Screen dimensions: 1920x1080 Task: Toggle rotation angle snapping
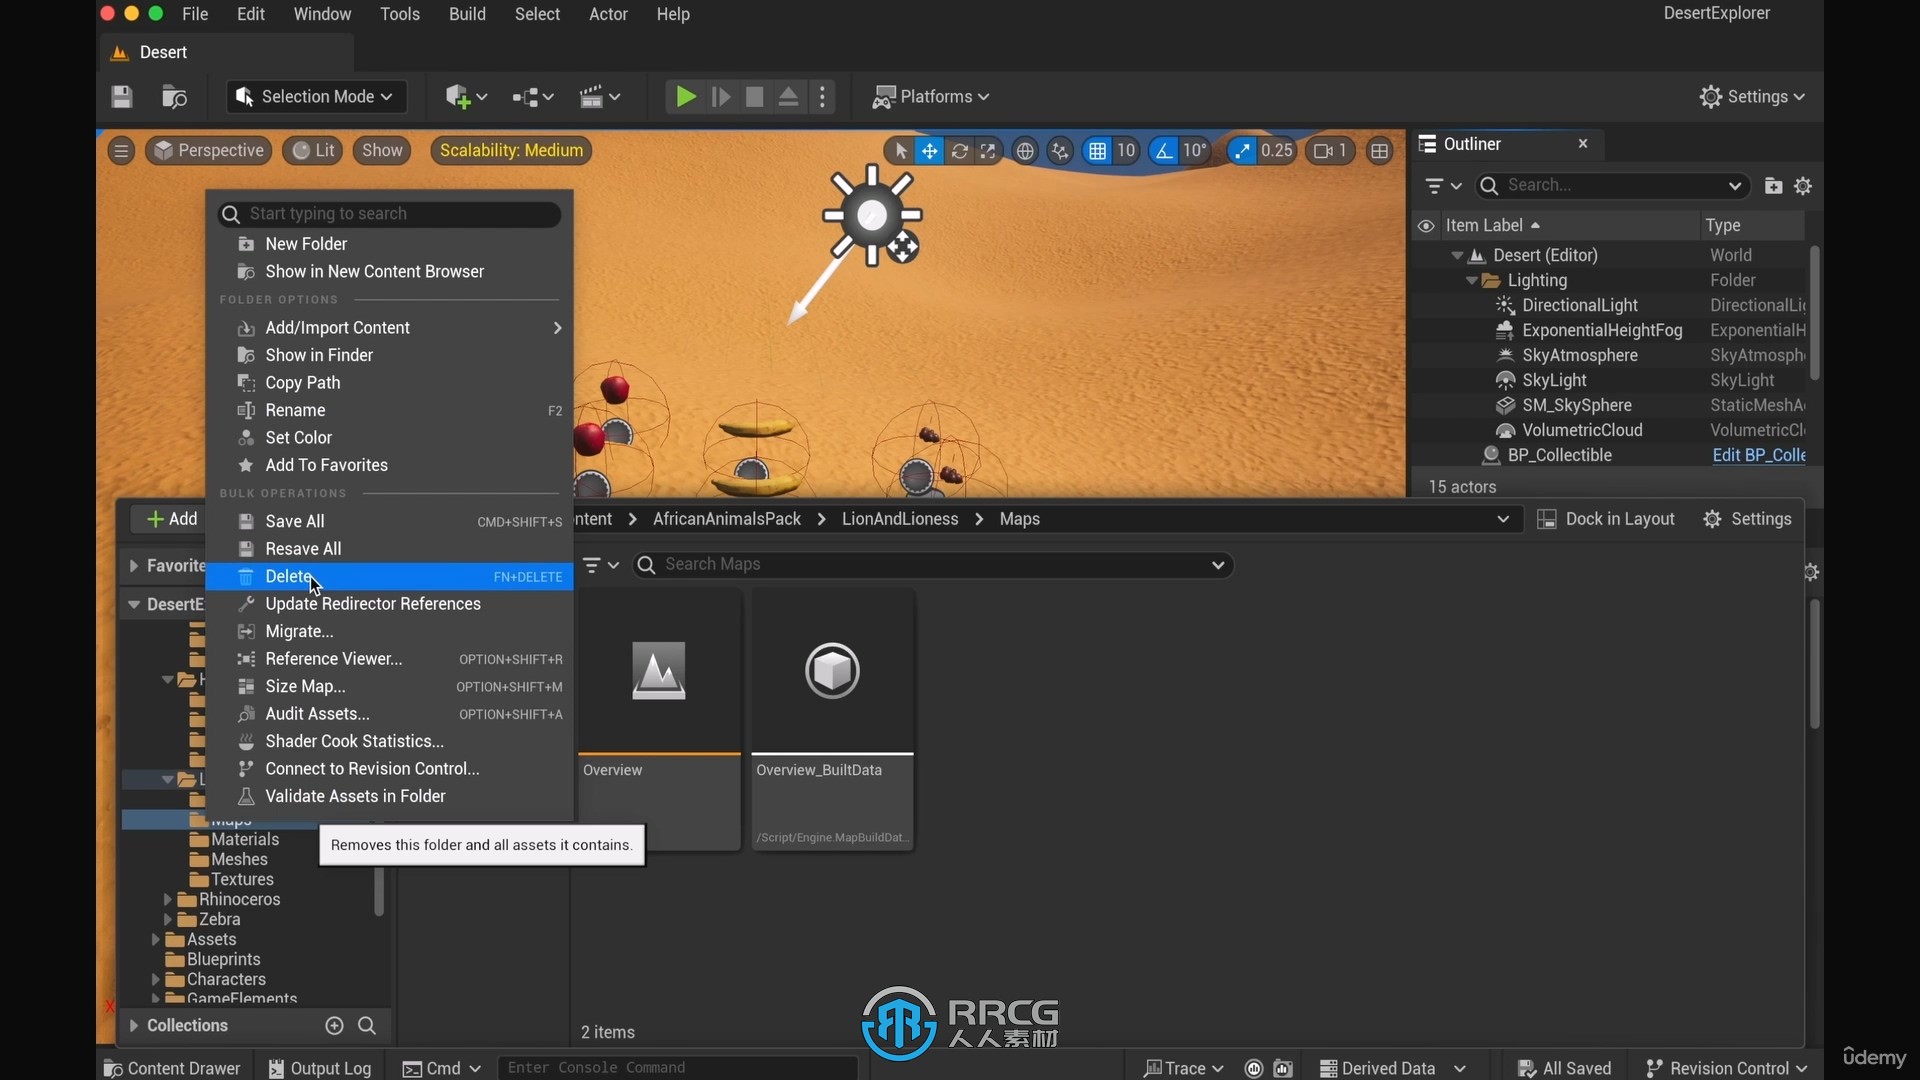(1163, 151)
